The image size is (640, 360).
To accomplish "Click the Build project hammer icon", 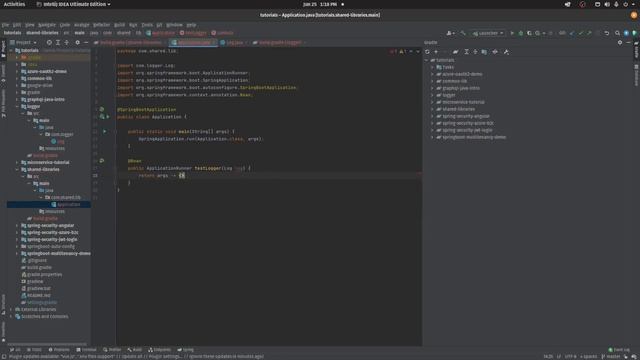I will [463, 33].
